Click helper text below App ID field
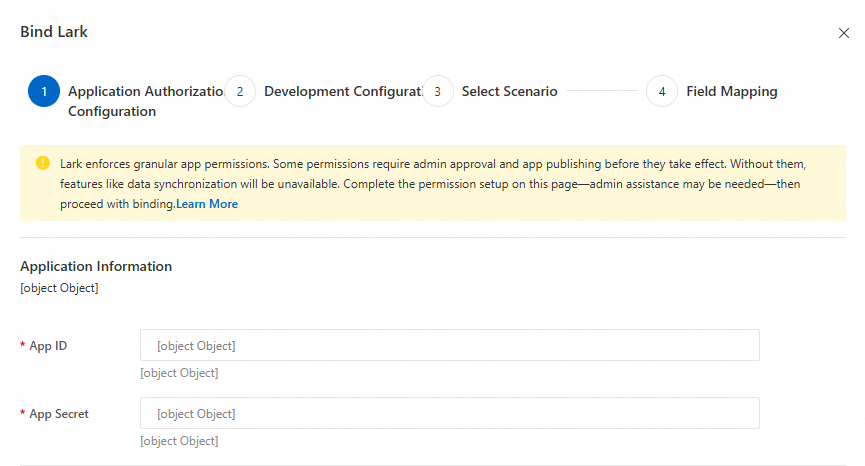This screenshot has height=466, width=865. (x=179, y=373)
